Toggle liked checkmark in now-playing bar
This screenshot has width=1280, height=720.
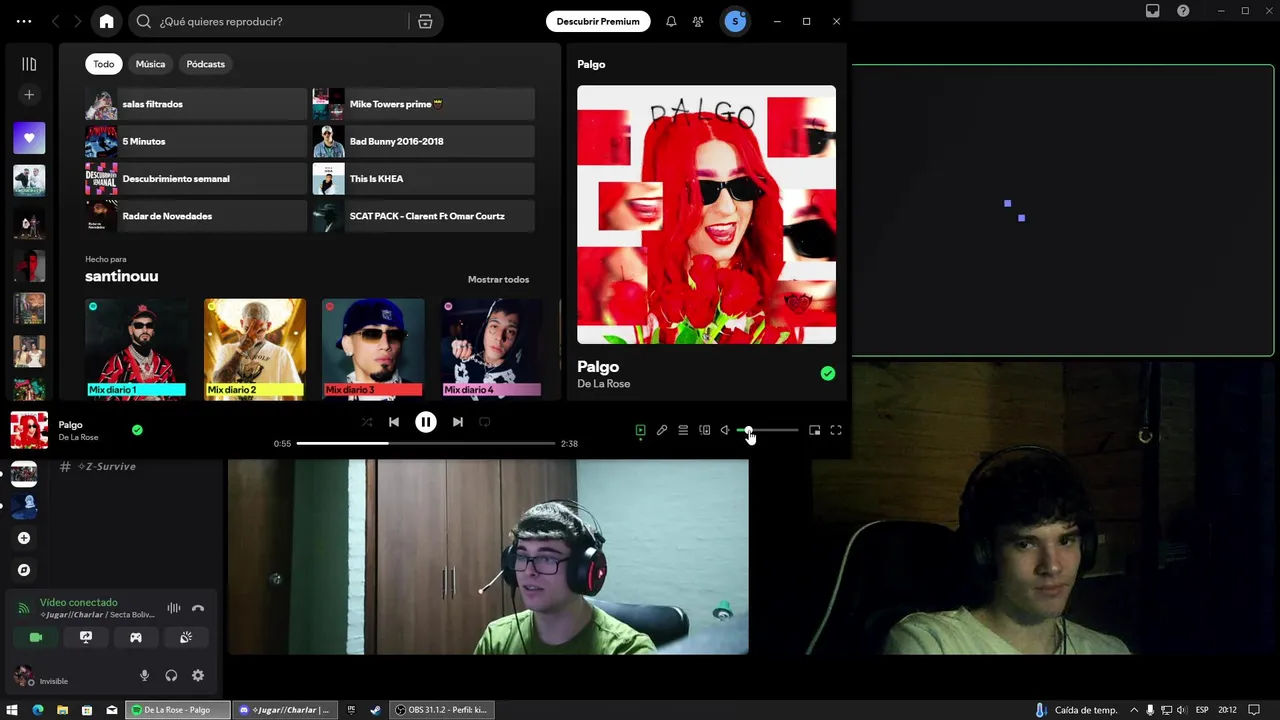pyautogui.click(x=137, y=430)
